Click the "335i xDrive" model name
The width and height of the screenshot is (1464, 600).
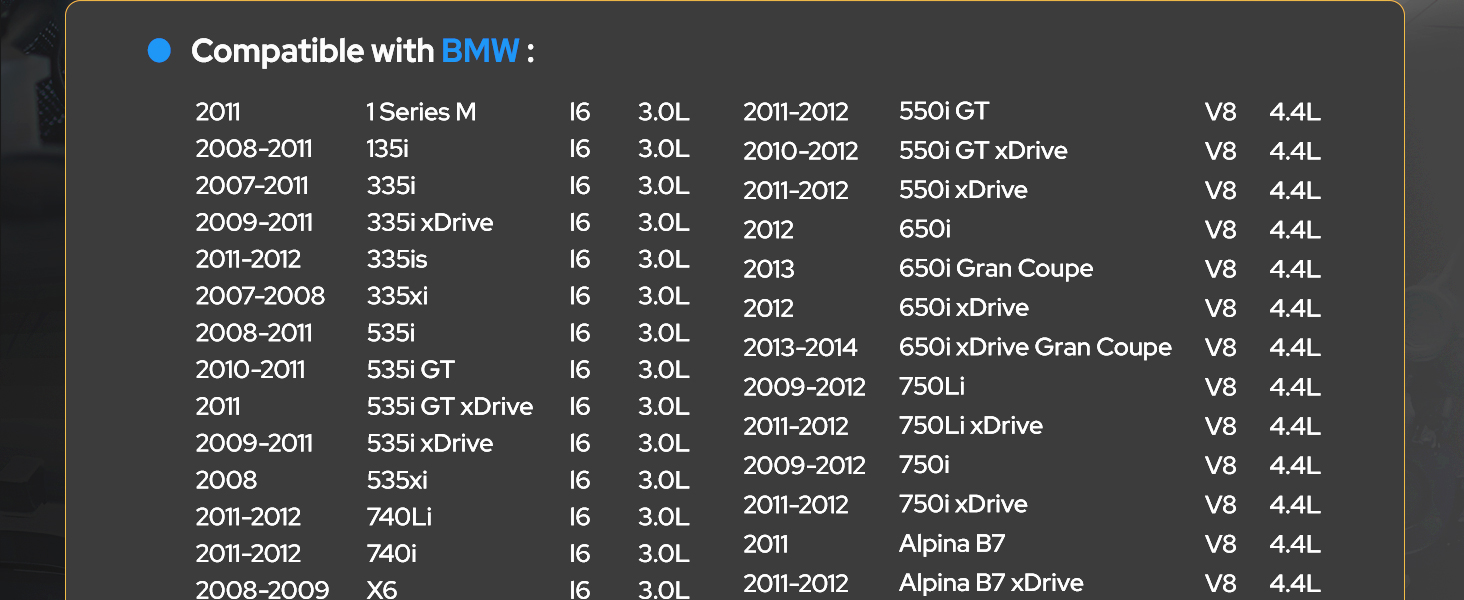point(430,222)
